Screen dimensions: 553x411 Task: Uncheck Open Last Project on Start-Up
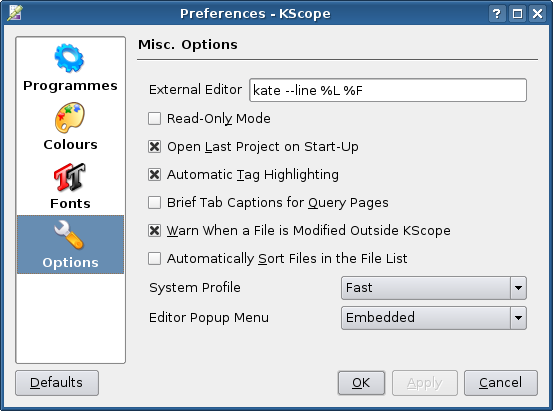pyautogui.click(x=154, y=146)
